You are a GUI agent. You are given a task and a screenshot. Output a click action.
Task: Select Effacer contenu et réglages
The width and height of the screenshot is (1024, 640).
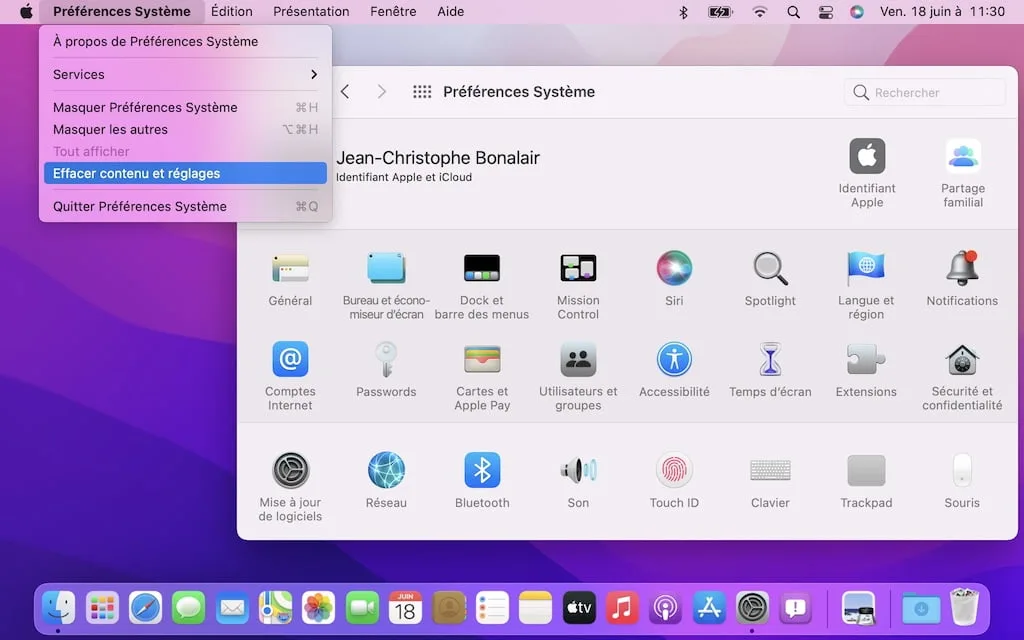coord(185,173)
